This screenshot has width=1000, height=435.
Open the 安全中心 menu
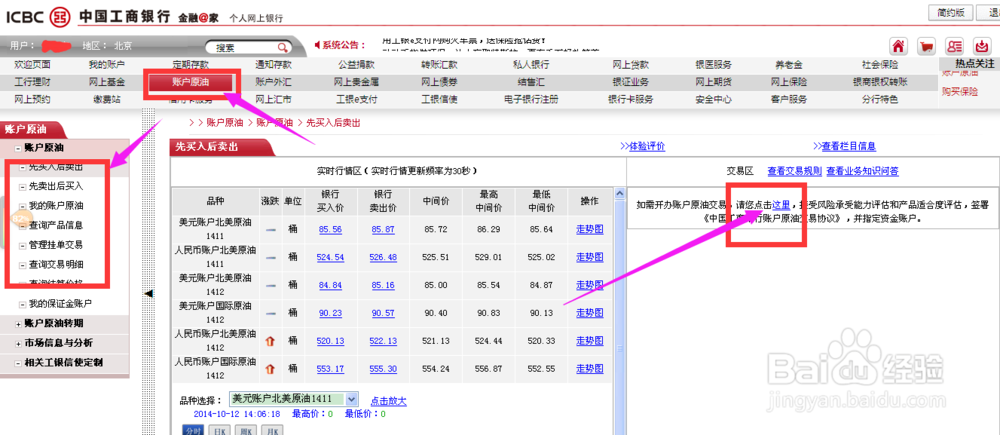(x=714, y=99)
